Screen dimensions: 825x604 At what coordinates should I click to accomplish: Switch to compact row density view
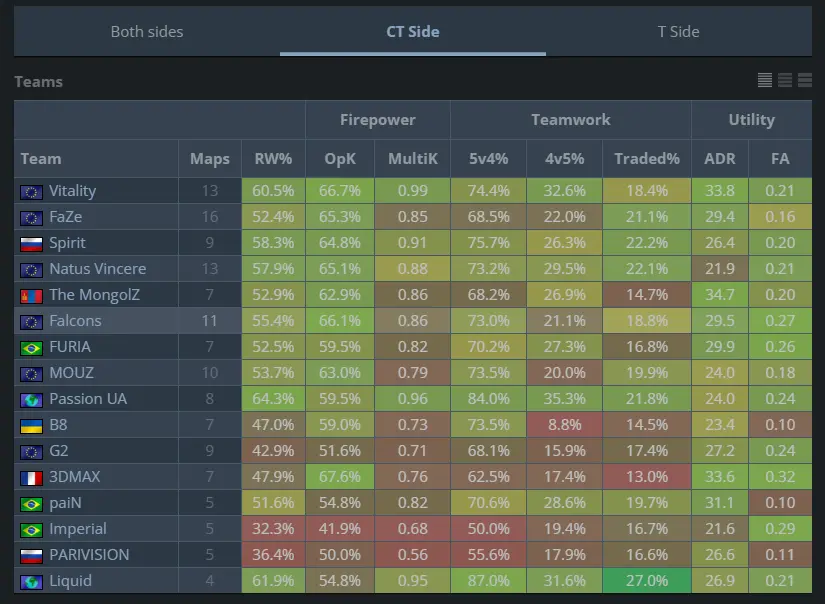click(x=765, y=80)
